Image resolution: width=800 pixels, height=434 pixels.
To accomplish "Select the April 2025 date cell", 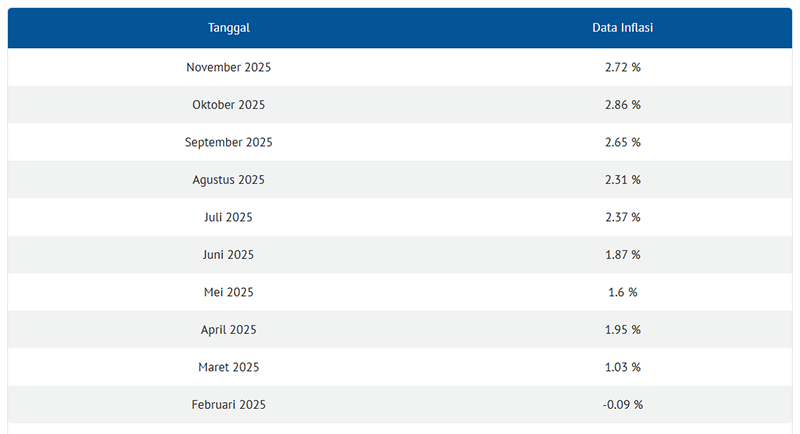I will coord(229,330).
